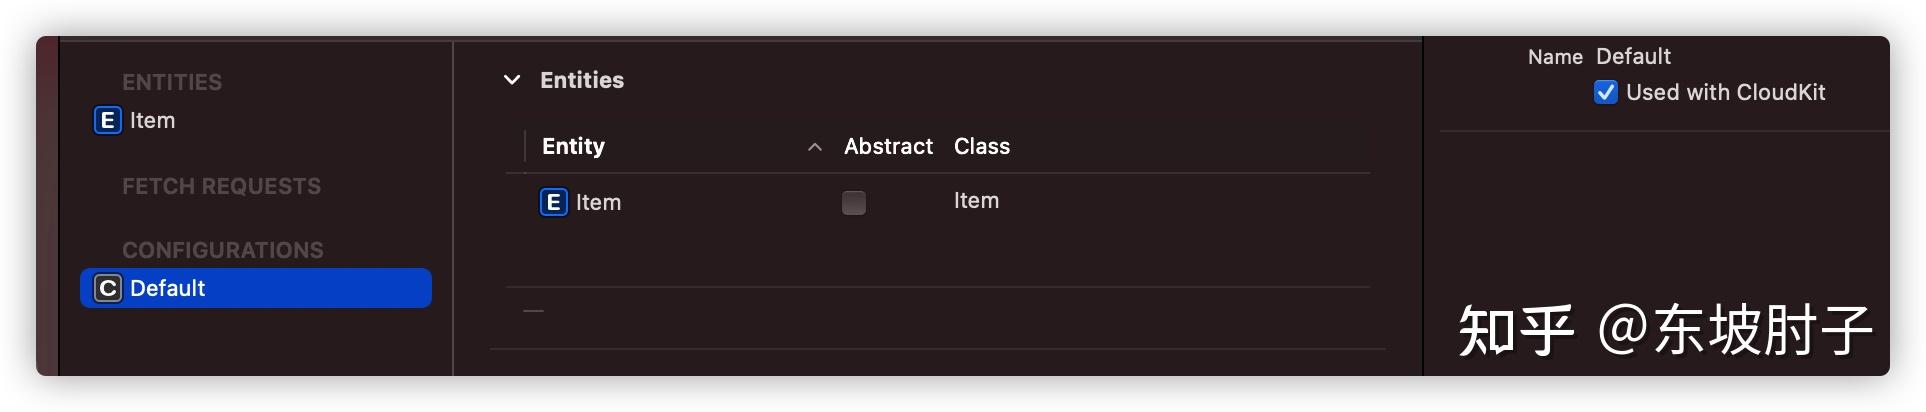The width and height of the screenshot is (1926, 412).
Task: Click the minus remove button below the table
Action: [x=534, y=311]
